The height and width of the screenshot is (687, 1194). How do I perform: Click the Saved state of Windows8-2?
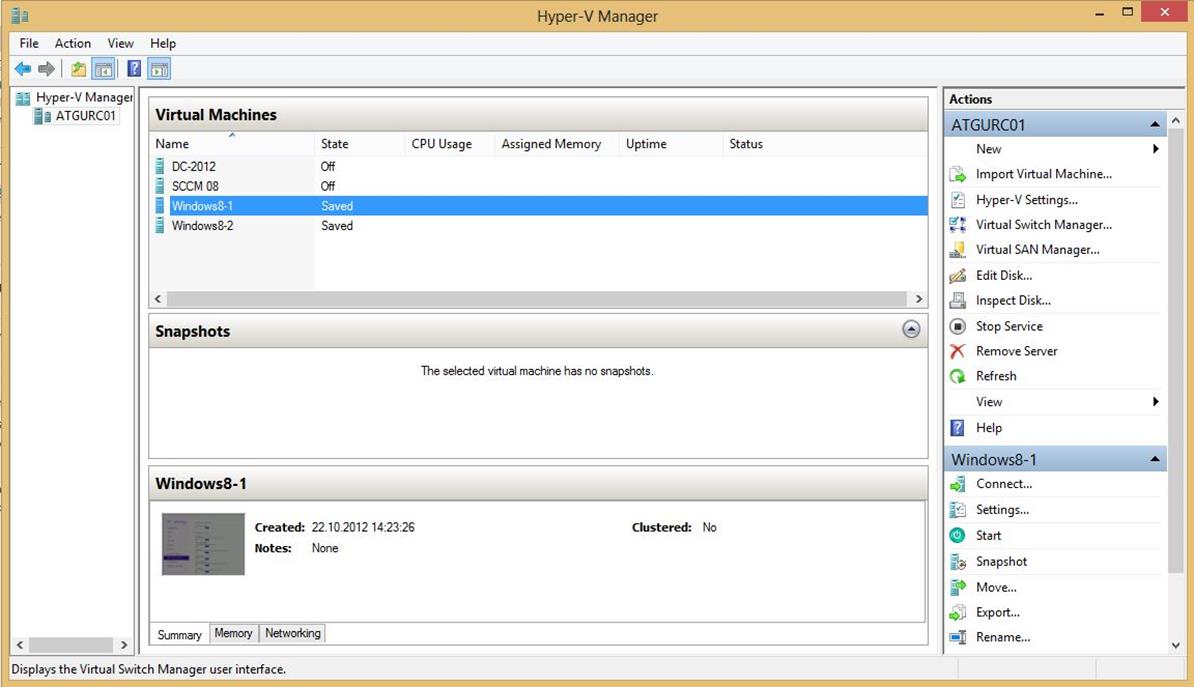coord(337,225)
